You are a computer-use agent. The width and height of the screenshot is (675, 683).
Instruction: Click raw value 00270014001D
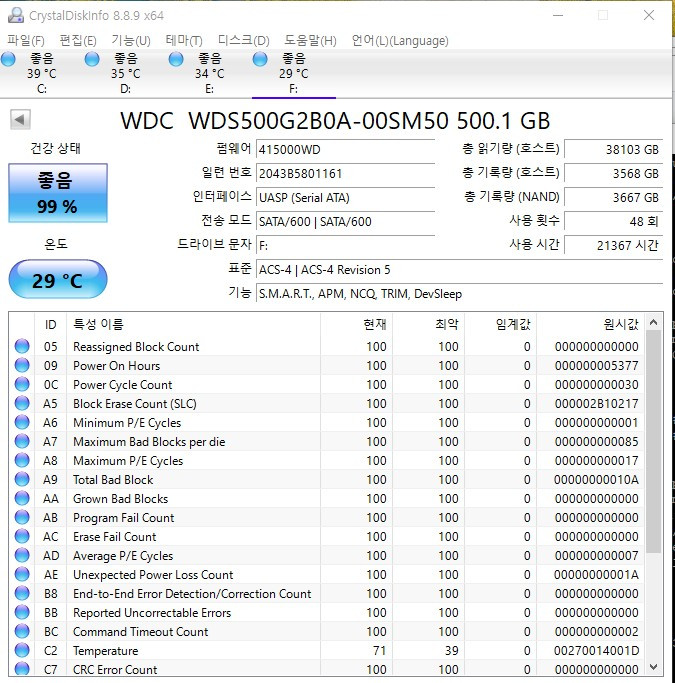coord(597,651)
